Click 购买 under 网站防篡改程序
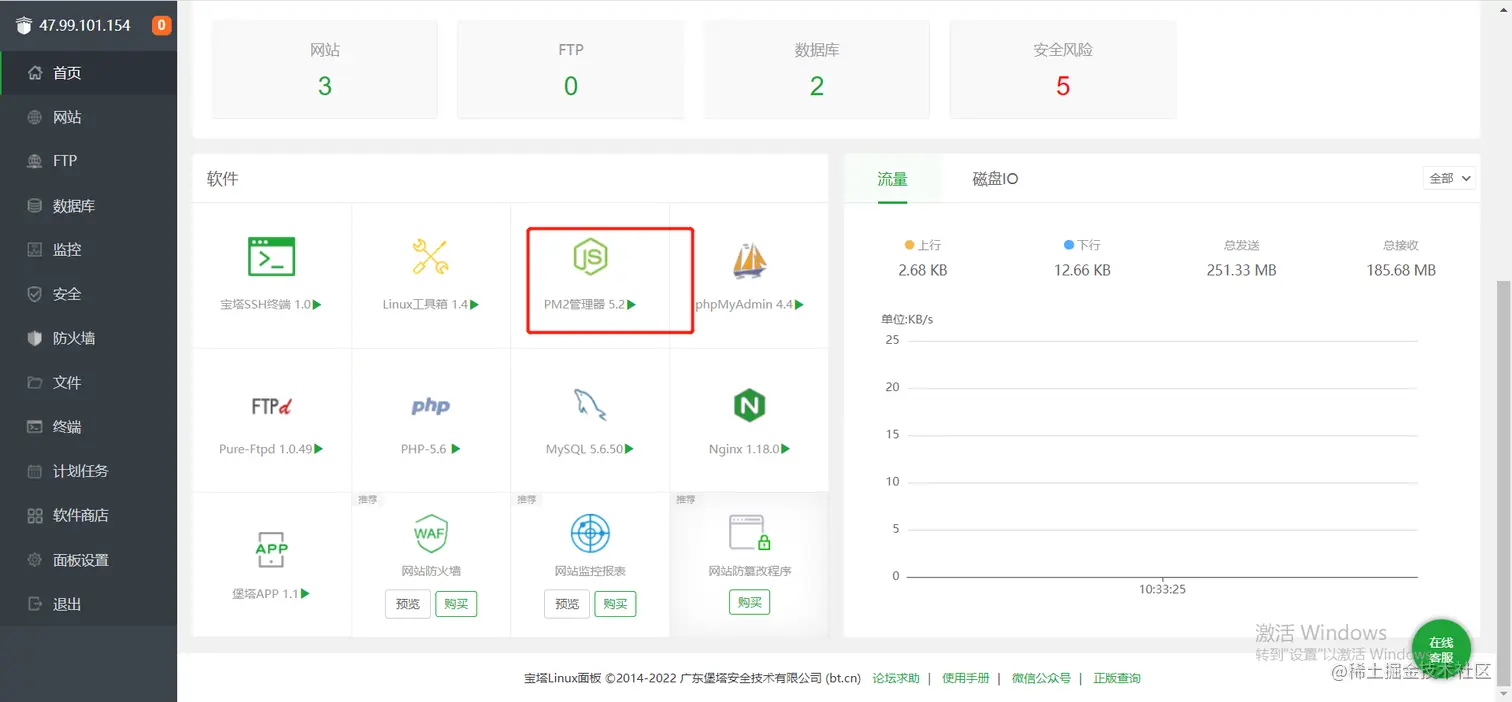 pos(749,602)
